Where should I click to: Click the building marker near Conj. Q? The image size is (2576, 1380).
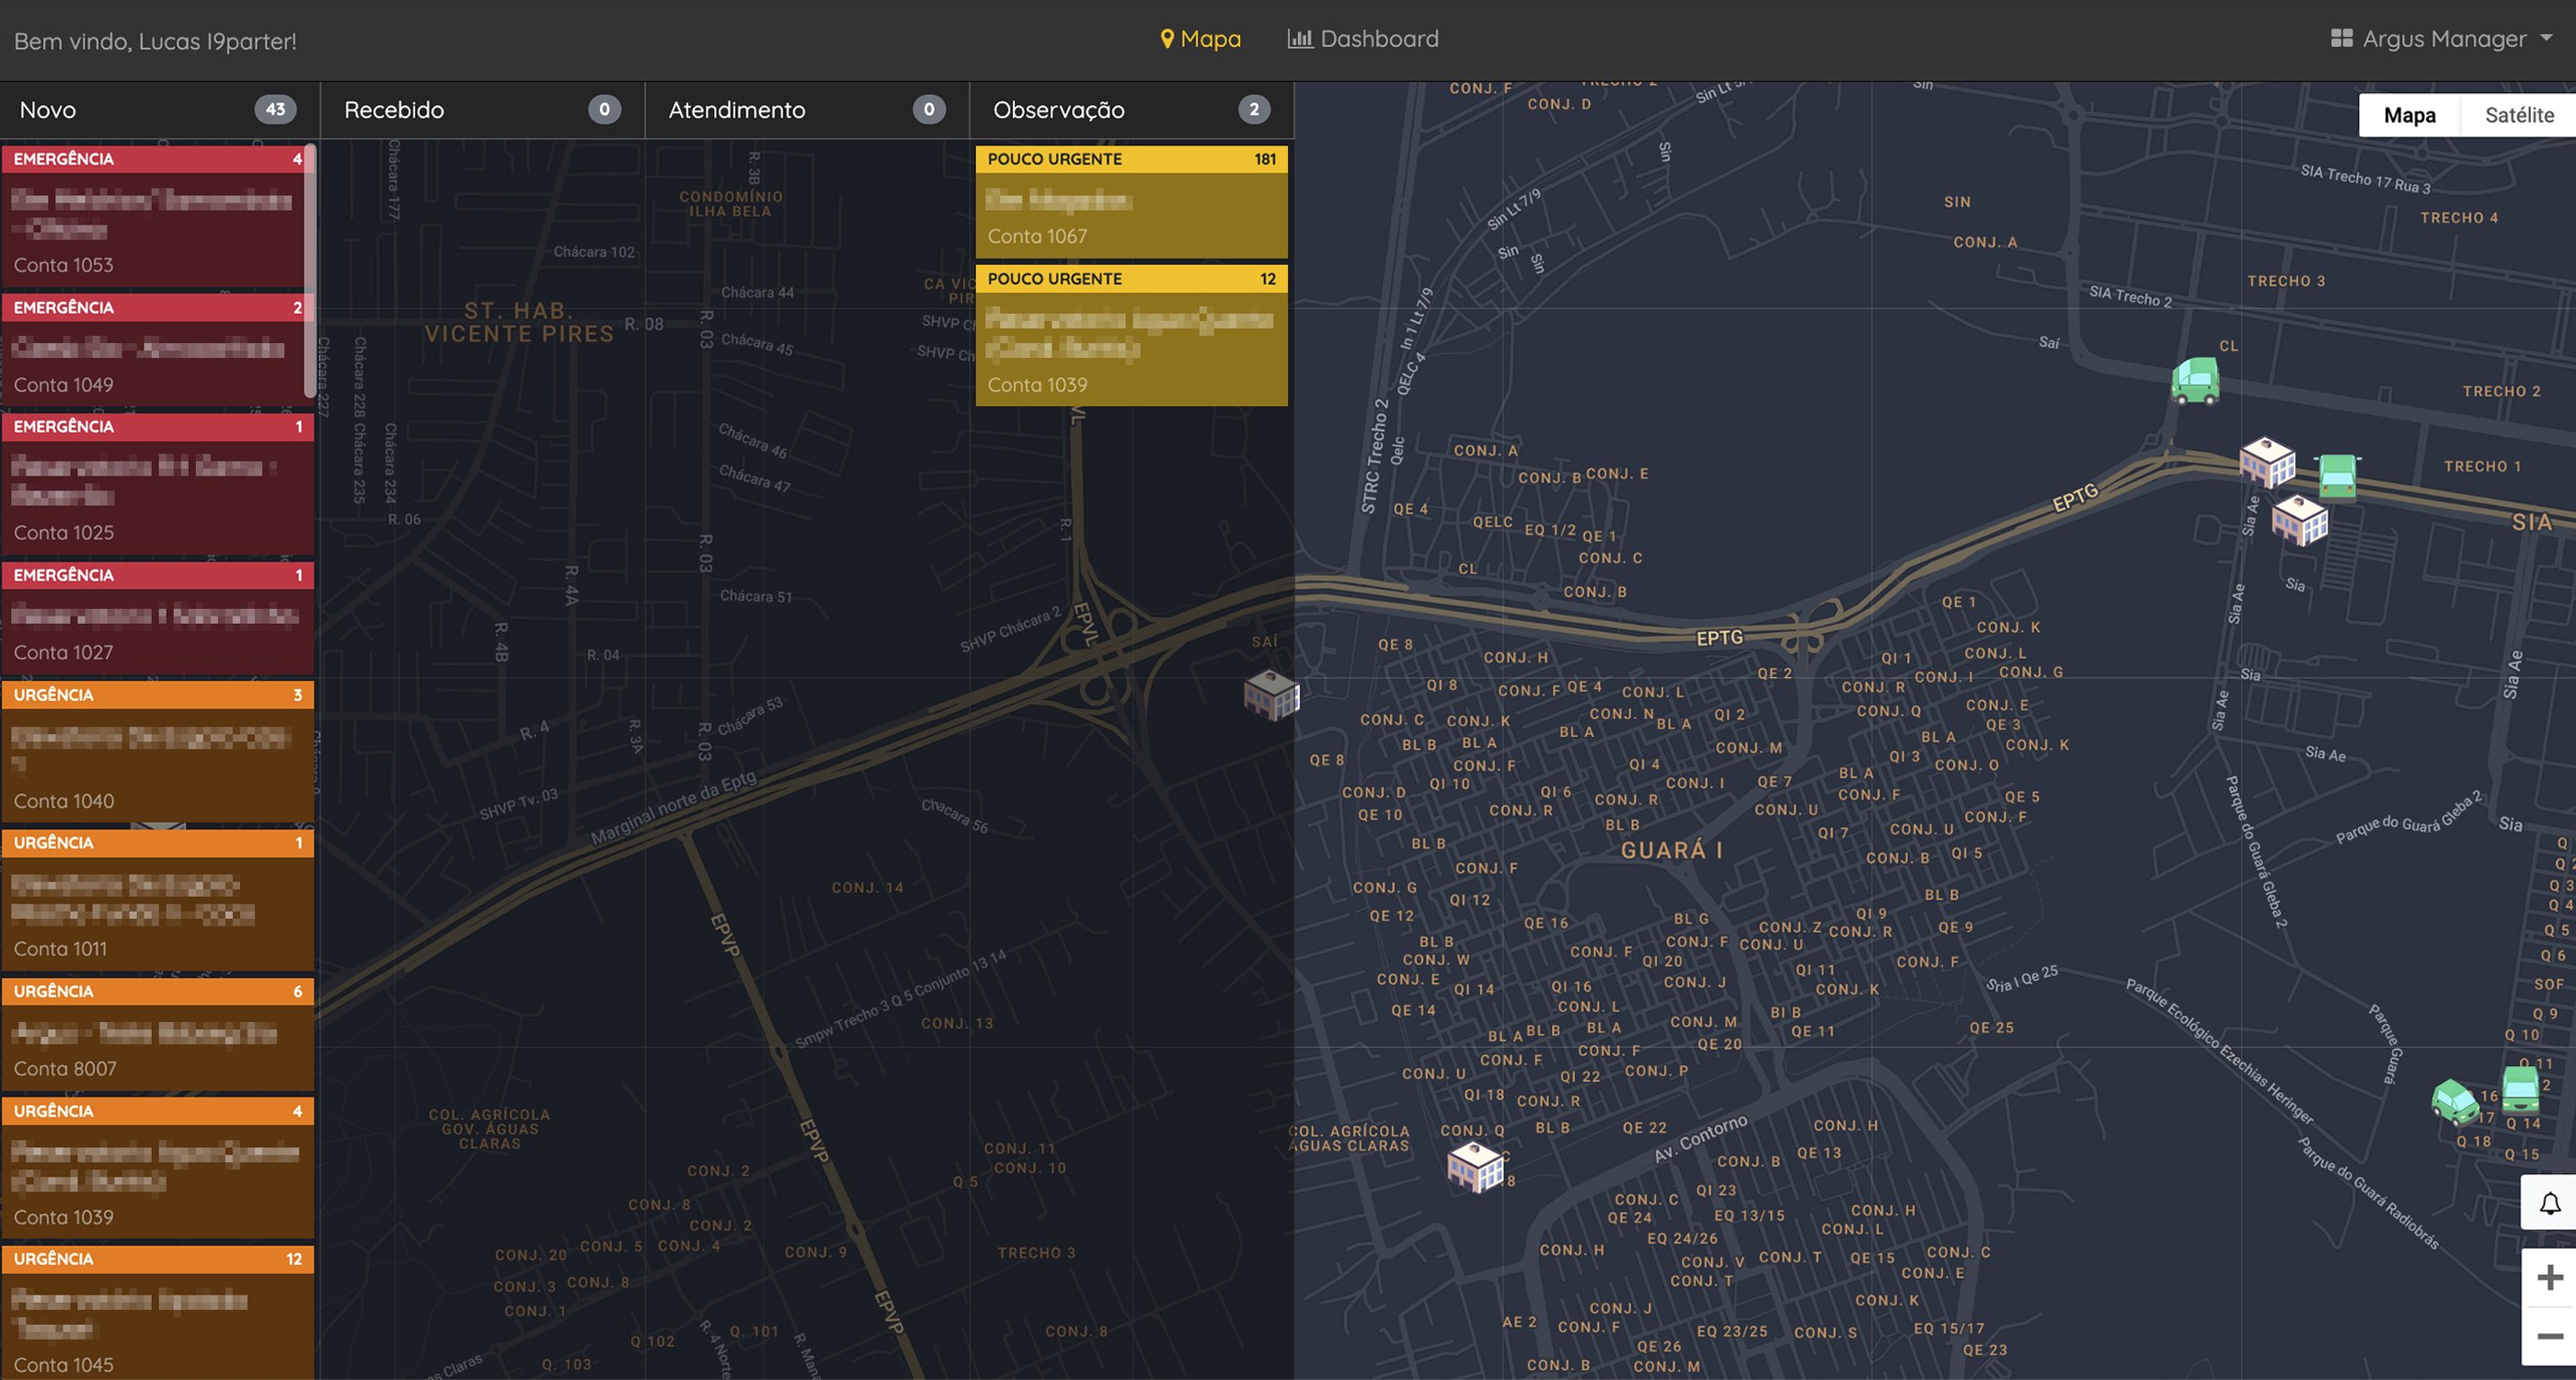[1475, 1166]
